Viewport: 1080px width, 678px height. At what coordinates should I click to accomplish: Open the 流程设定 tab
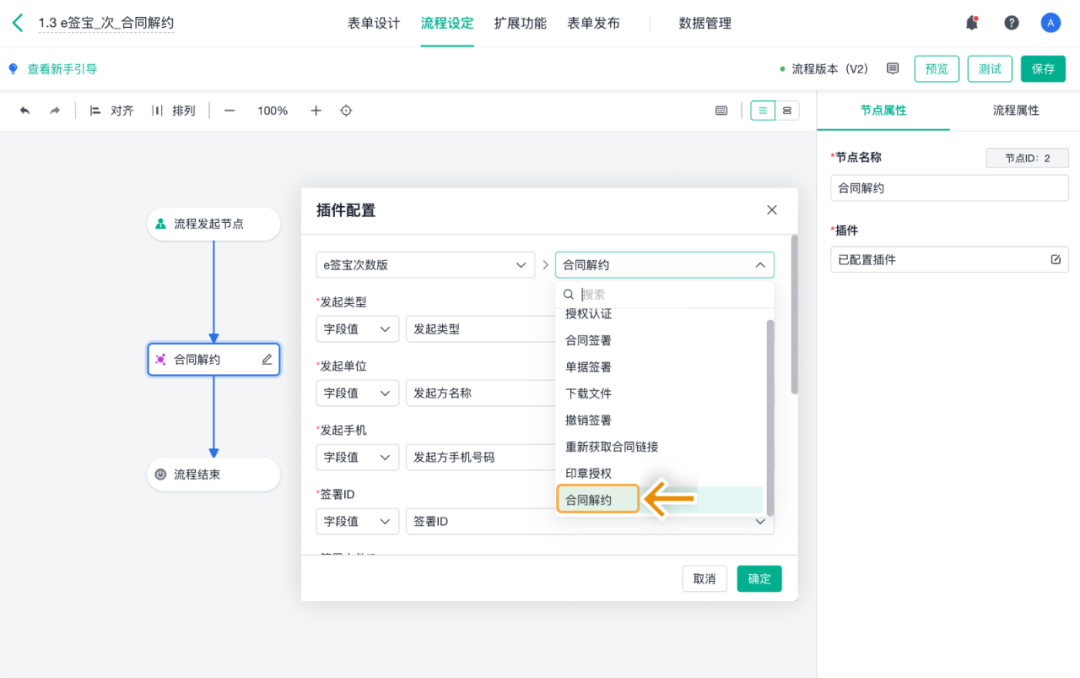point(447,23)
